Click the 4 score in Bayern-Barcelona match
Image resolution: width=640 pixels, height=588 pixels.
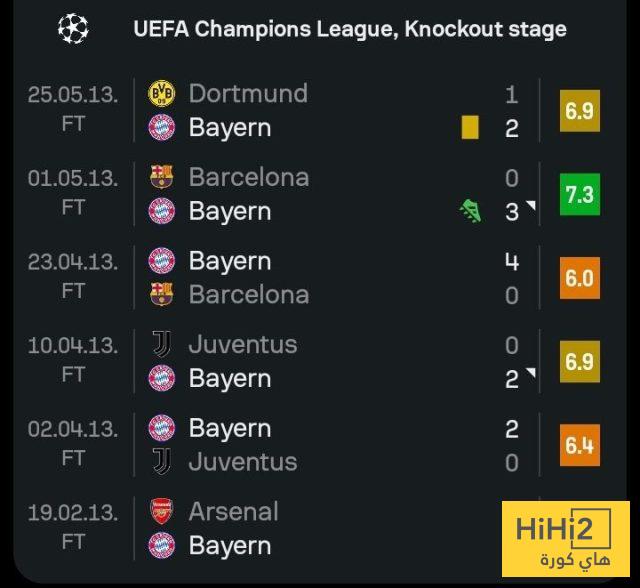512,261
